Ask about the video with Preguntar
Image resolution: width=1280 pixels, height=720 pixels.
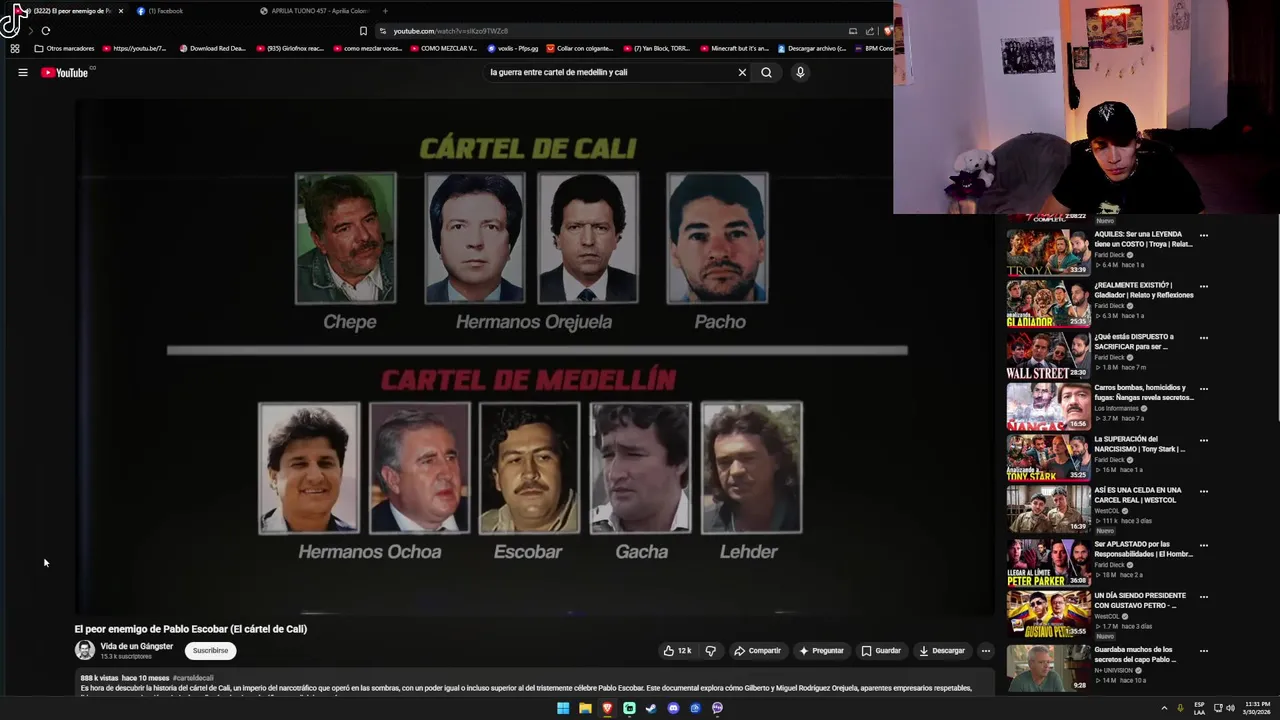tap(821, 651)
